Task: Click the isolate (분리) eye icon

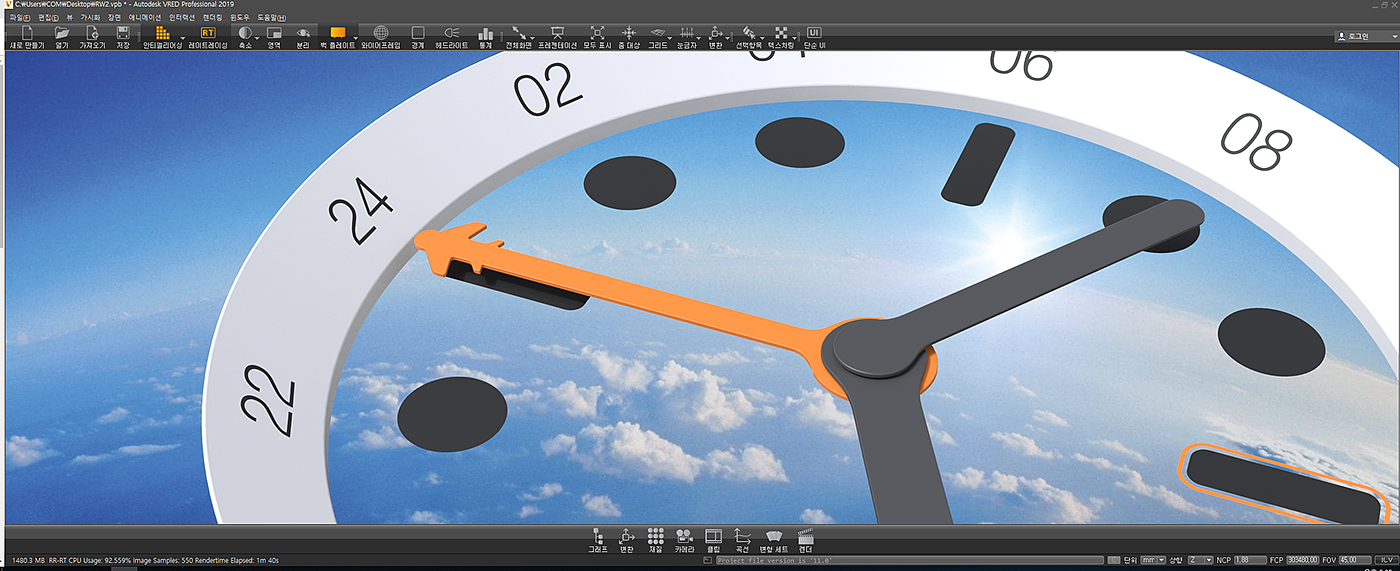Action: coord(303,33)
